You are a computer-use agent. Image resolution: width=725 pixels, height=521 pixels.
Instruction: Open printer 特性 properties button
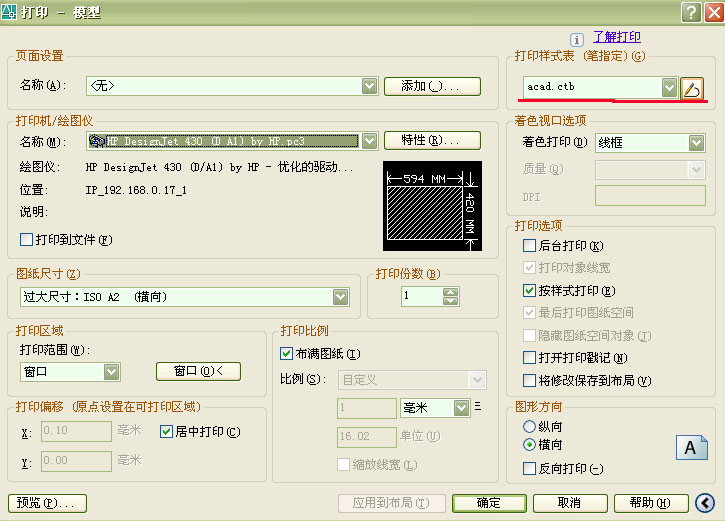432,141
